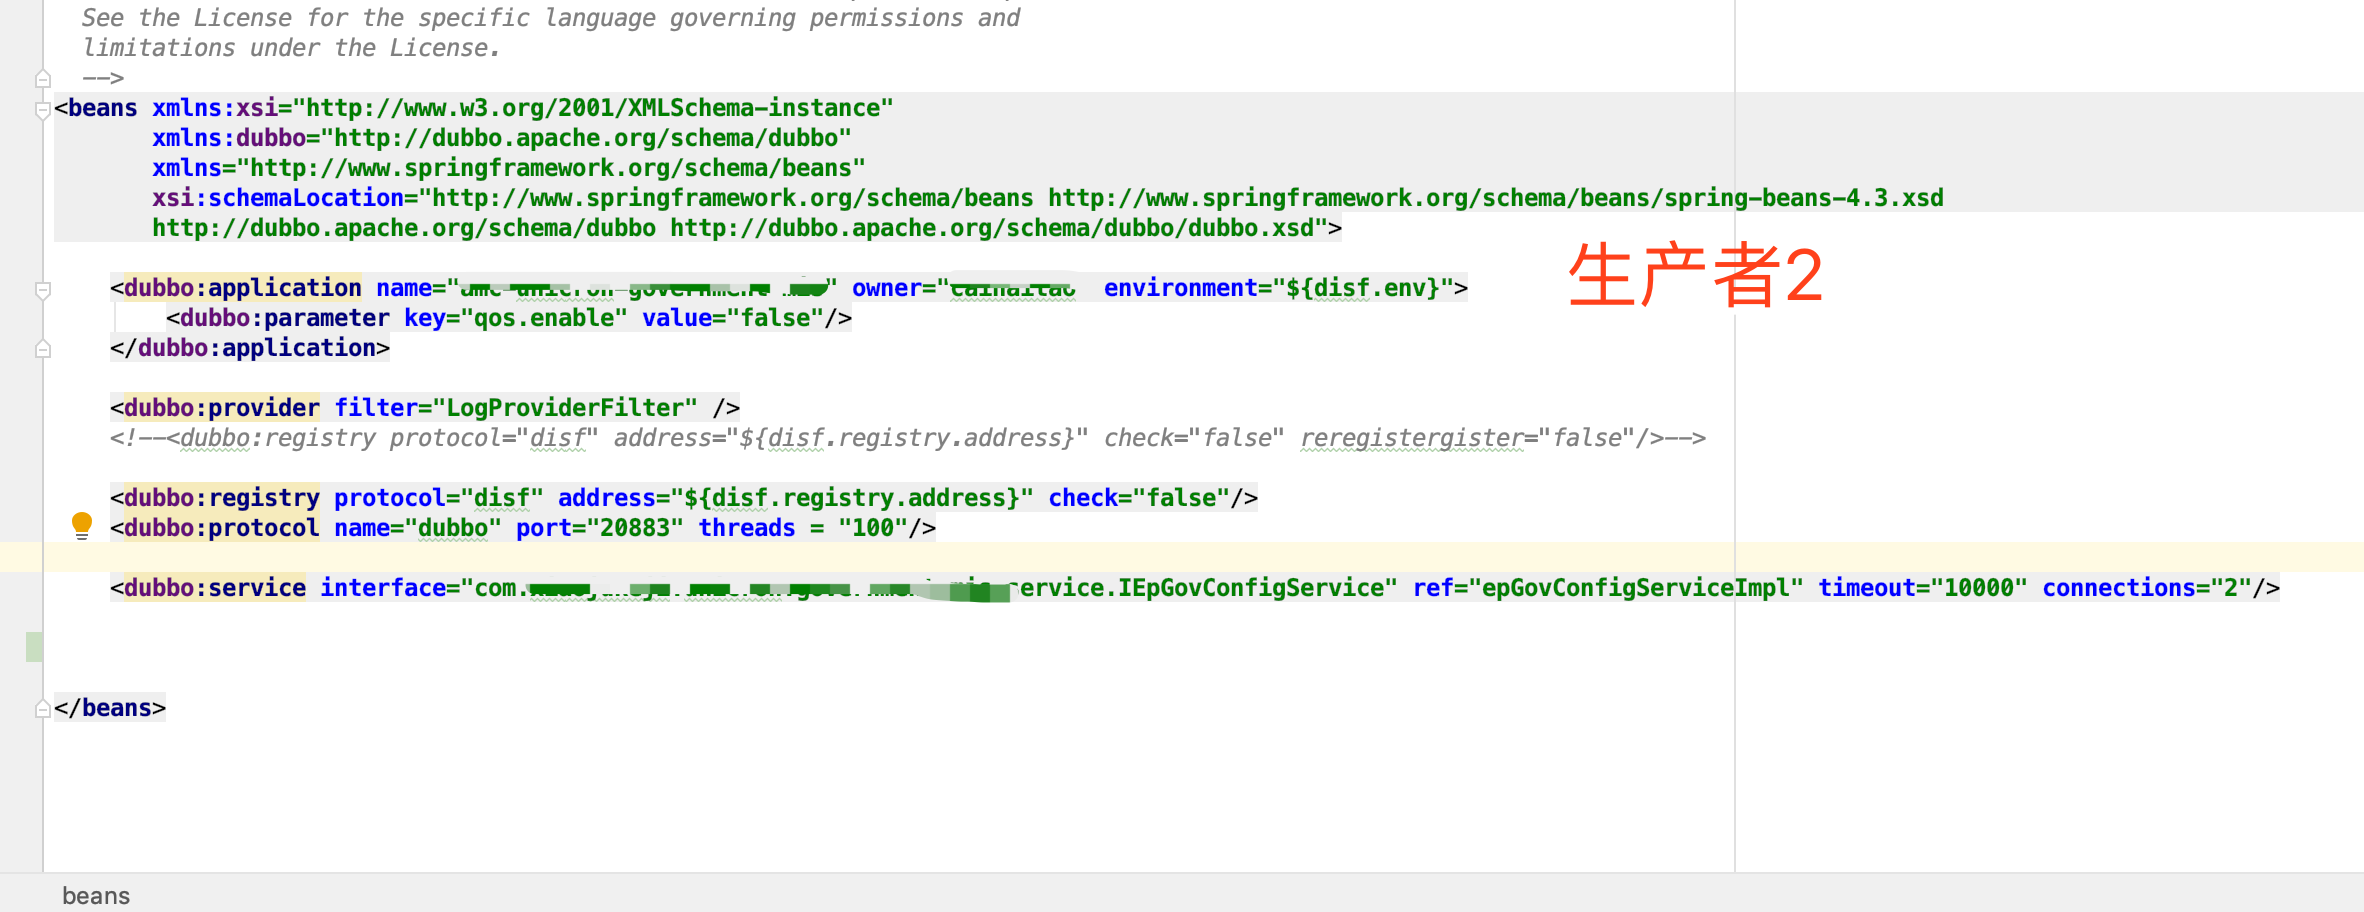Click the license comment line 'limitations under the License.'
2364x912 pixels.
point(291,48)
